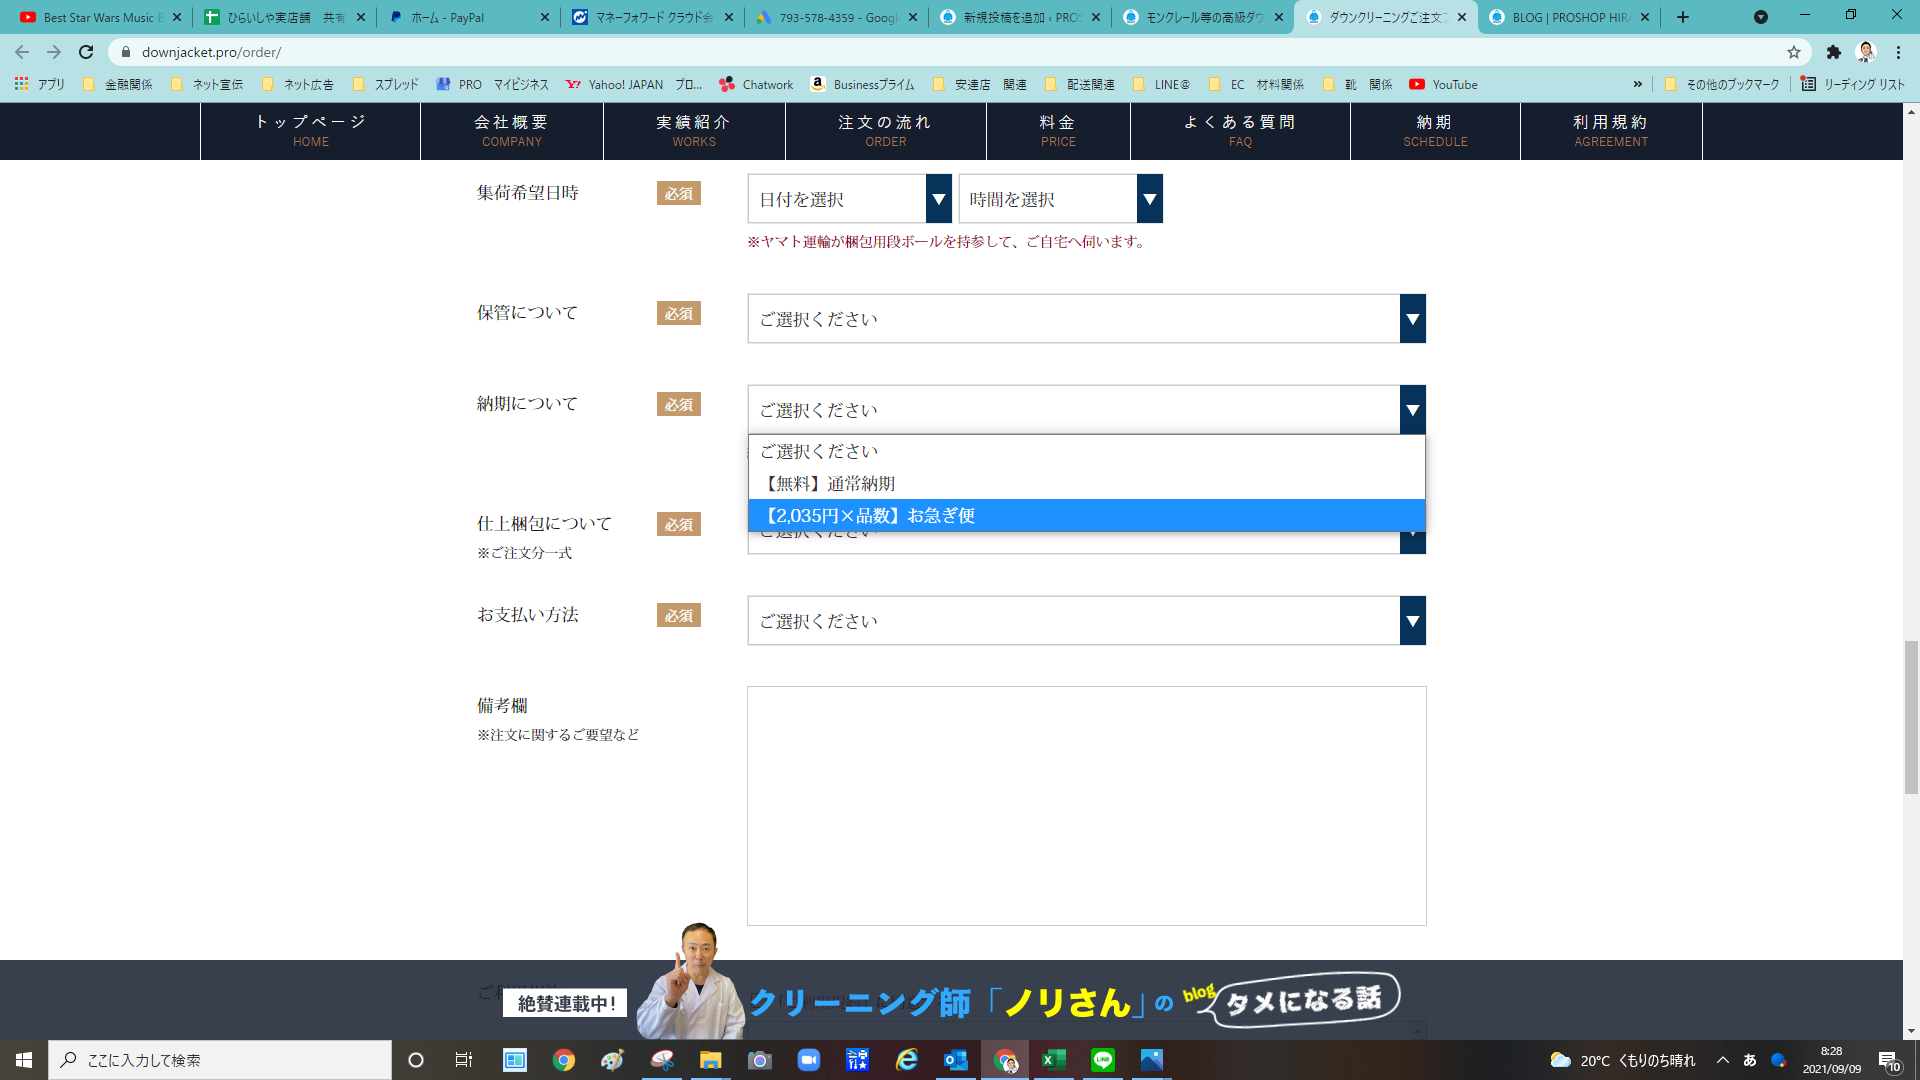The image size is (1920, 1080).
Task: Open Chrome three-dot menu
Action: tap(1898, 52)
